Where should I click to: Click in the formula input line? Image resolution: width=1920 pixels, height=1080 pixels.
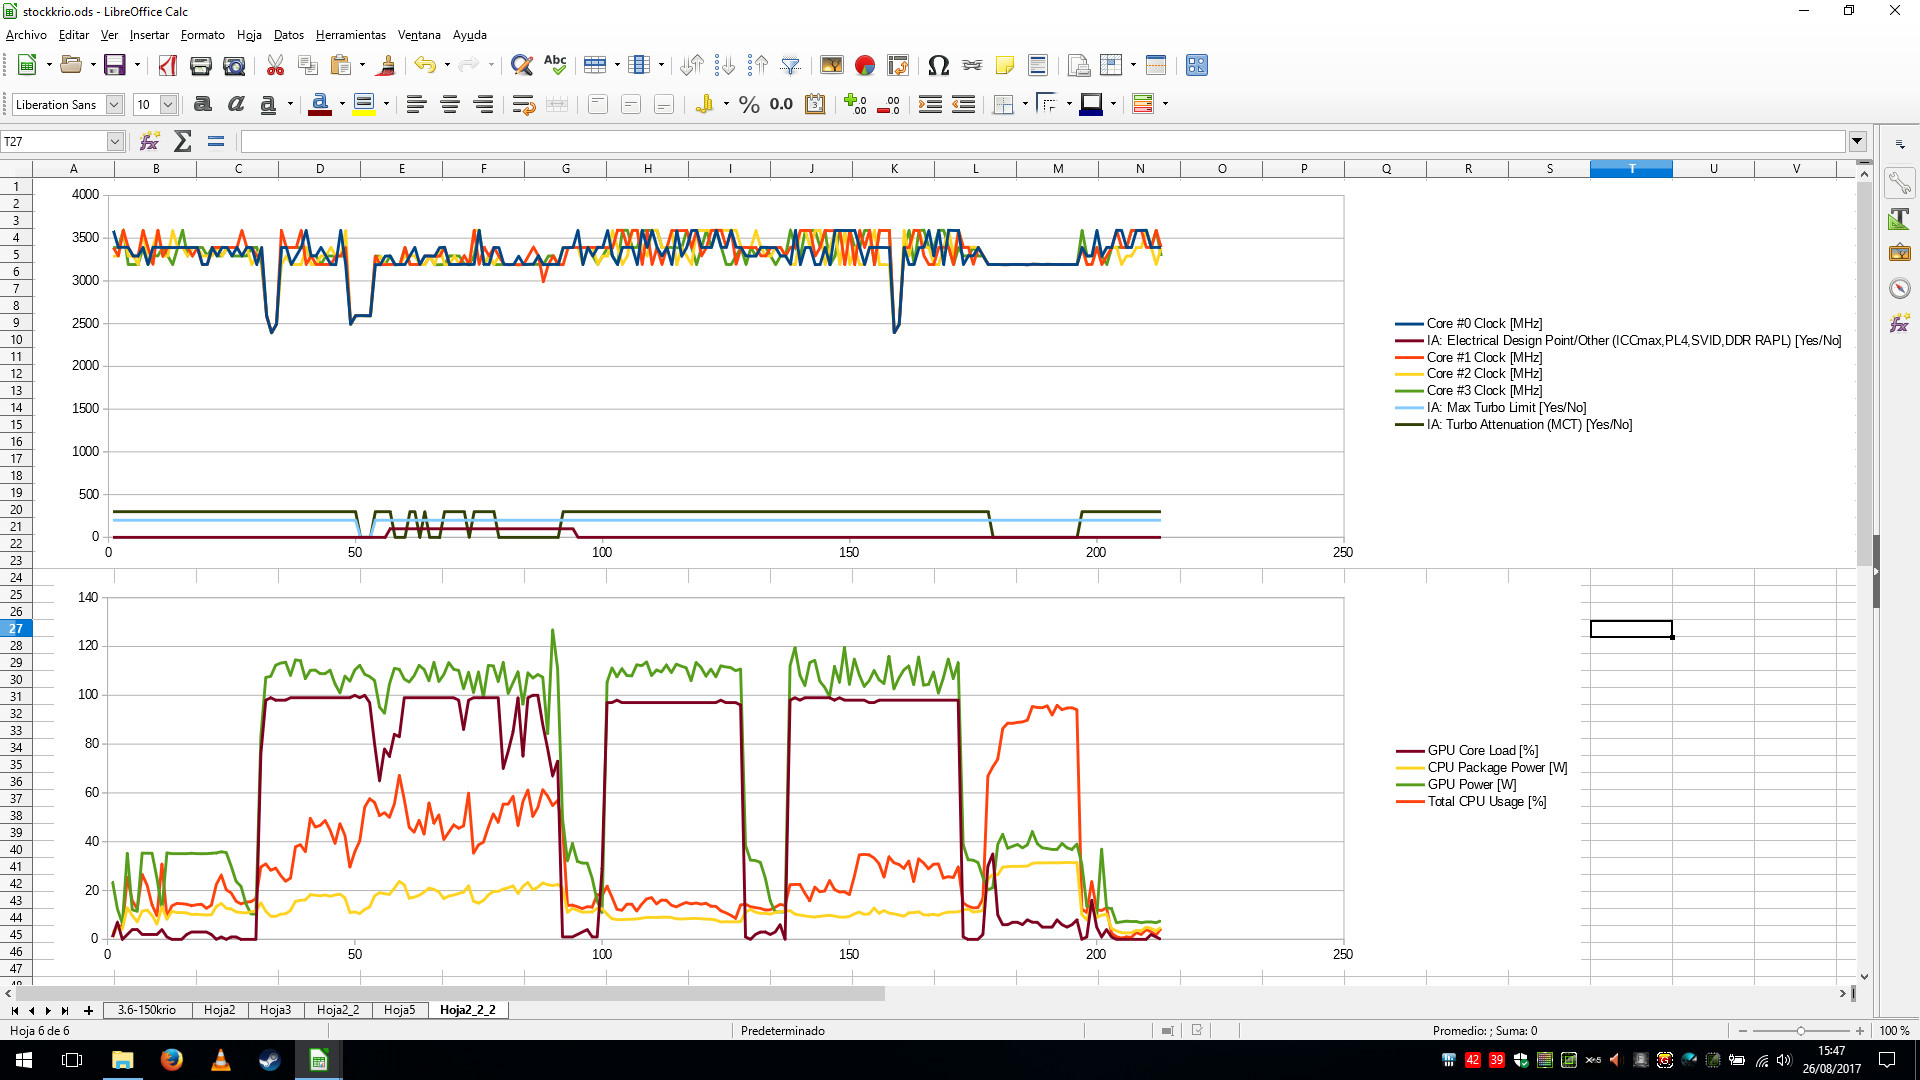[1043, 141]
